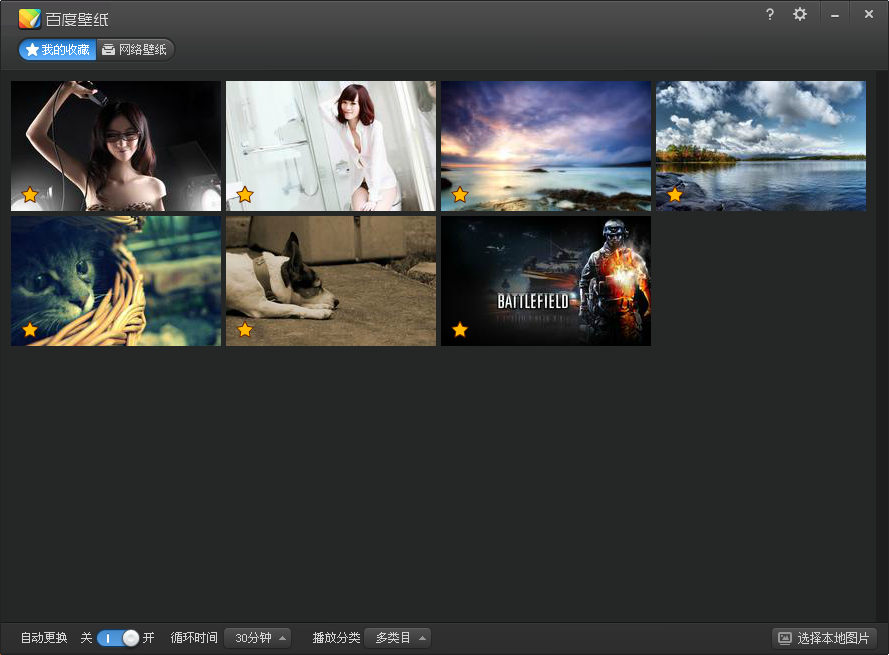Select the Battlefield wallpaper thumbnail

tap(546, 281)
